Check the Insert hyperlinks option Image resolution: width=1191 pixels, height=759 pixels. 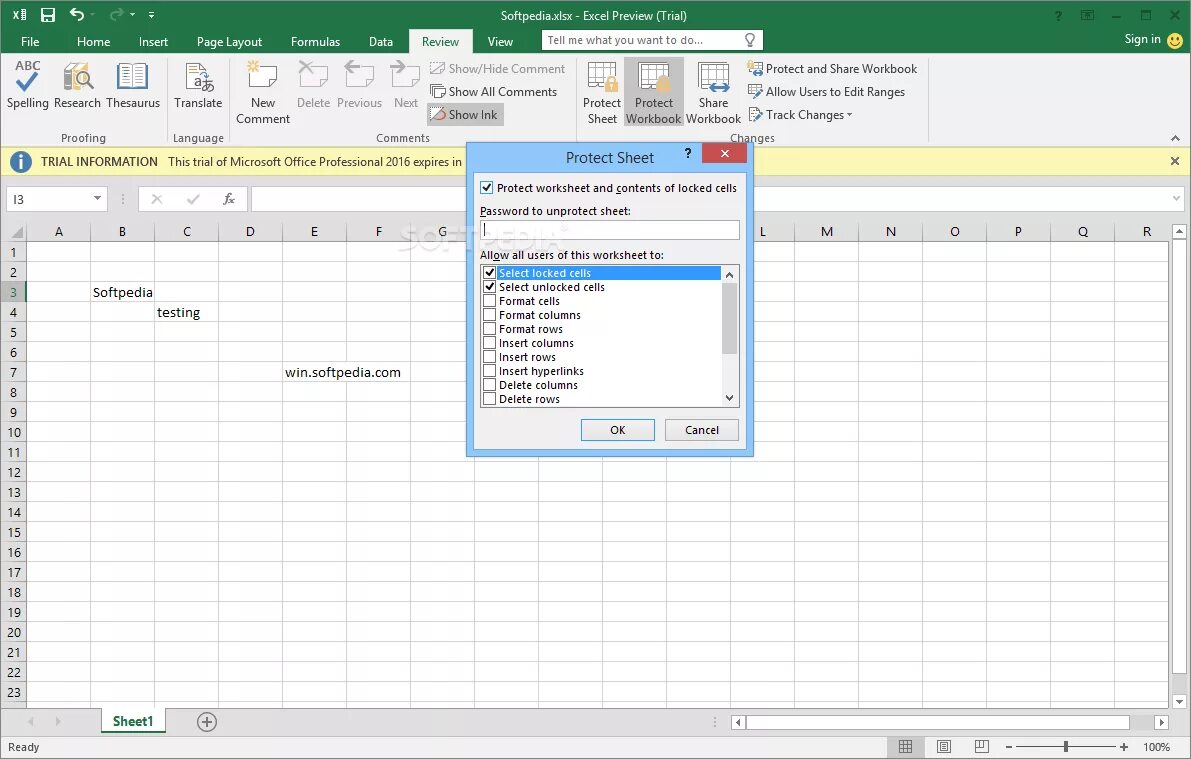point(490,371)
